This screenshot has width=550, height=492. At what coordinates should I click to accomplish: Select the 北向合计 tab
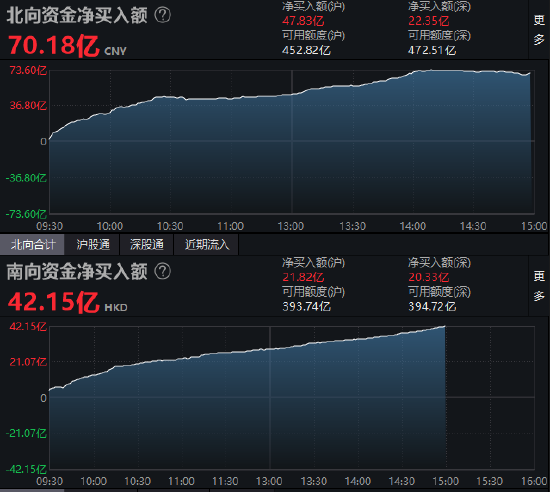point(32,244)
